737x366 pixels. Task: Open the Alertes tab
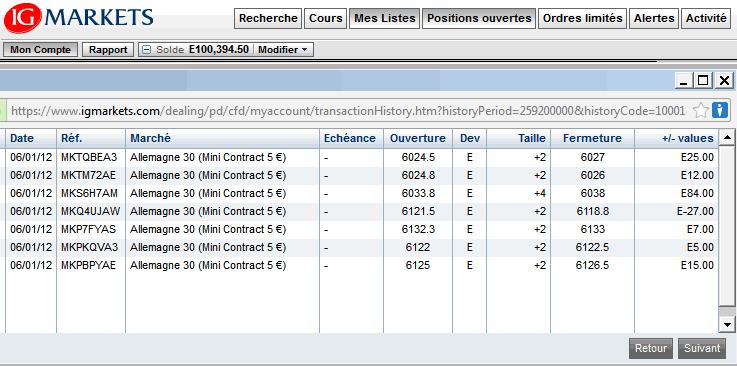(x=654, y=18)
